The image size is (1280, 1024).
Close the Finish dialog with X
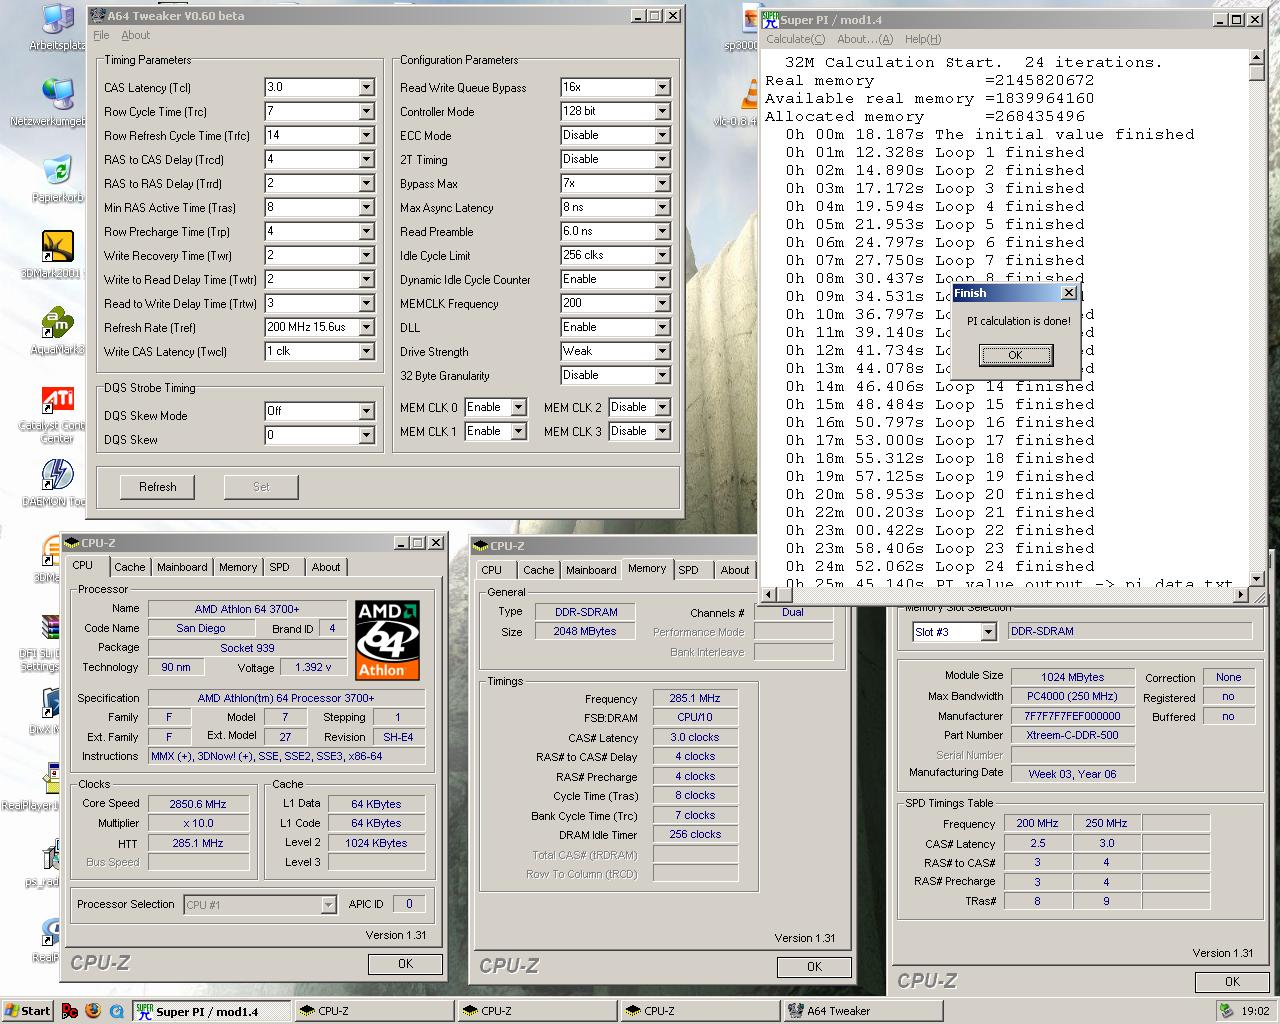1068,293
